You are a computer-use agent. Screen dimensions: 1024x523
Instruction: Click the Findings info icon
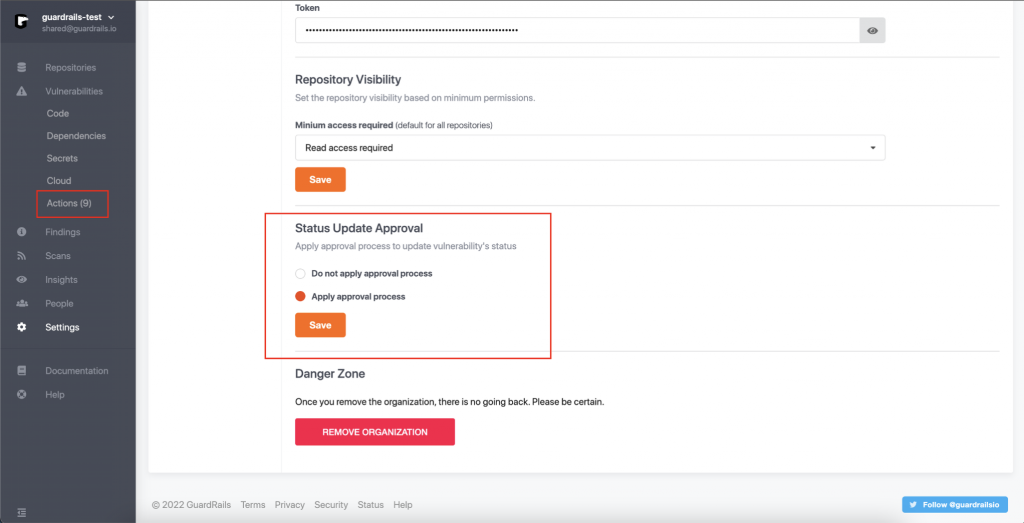tap(22, 232)
